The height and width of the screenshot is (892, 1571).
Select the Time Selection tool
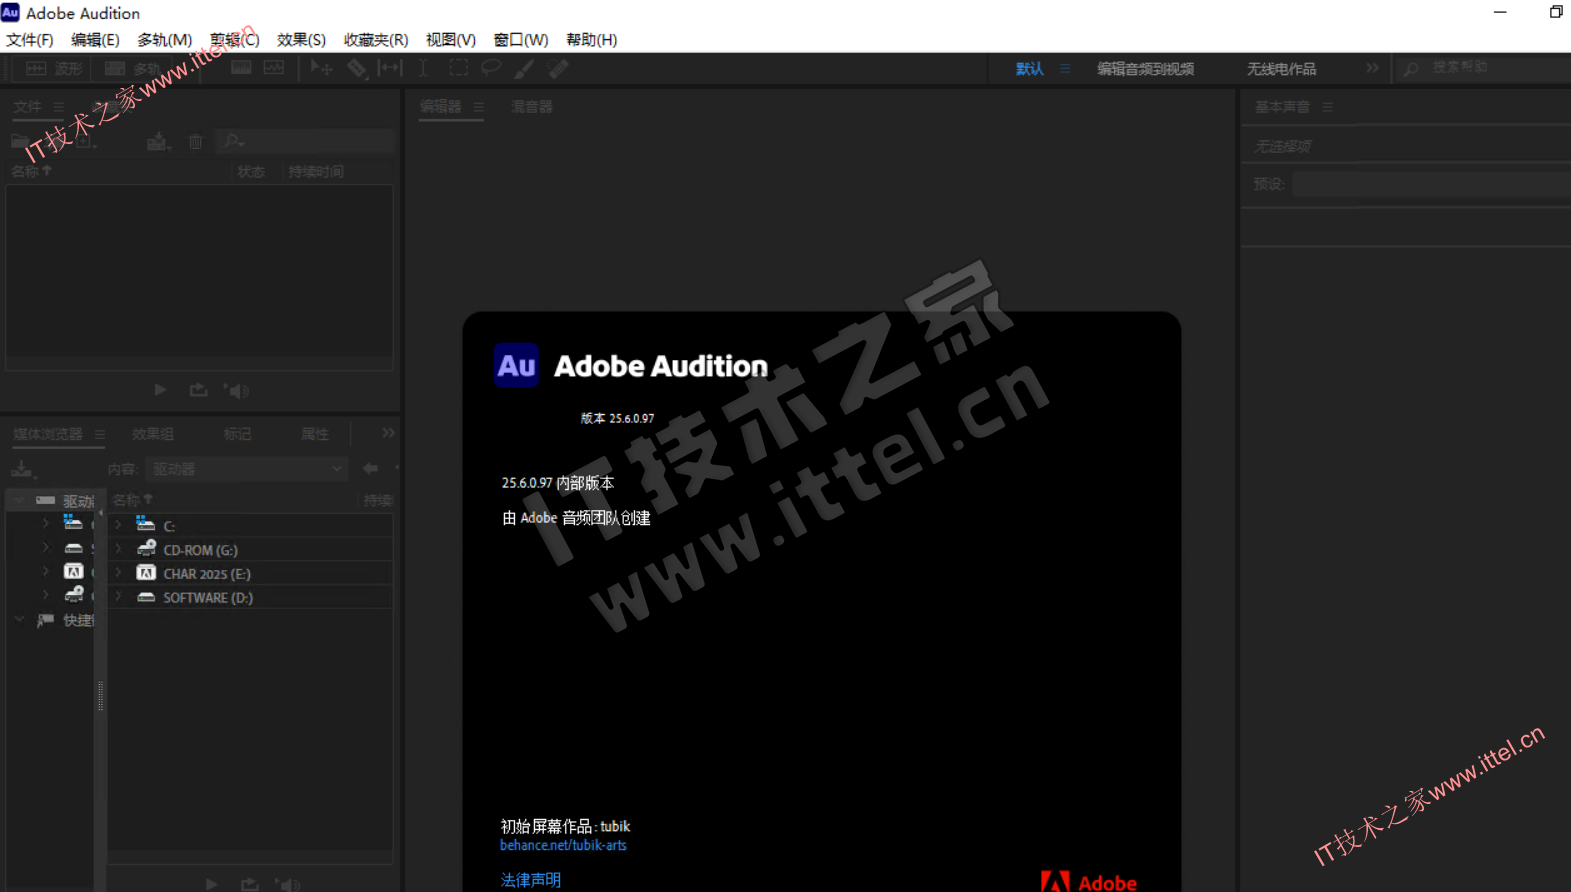pos(423,68)
